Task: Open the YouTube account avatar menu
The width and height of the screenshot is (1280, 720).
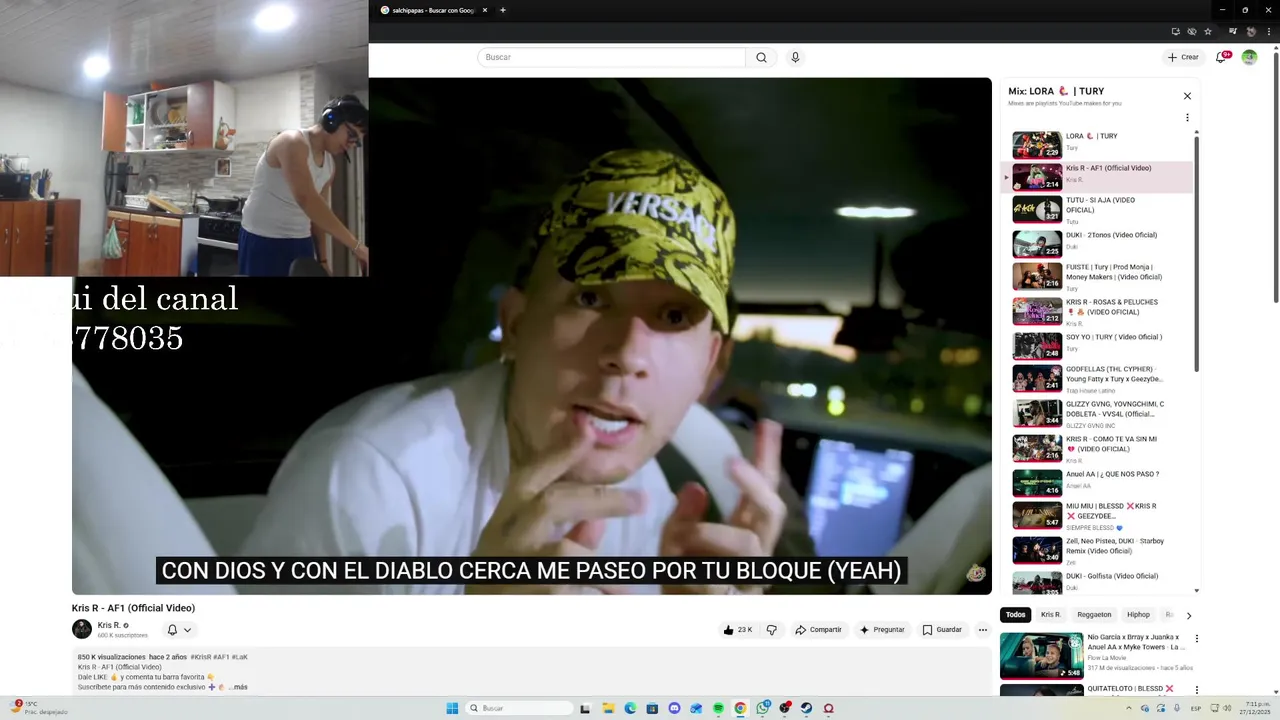Action: pyautogui.click(x=1249, y=57)
